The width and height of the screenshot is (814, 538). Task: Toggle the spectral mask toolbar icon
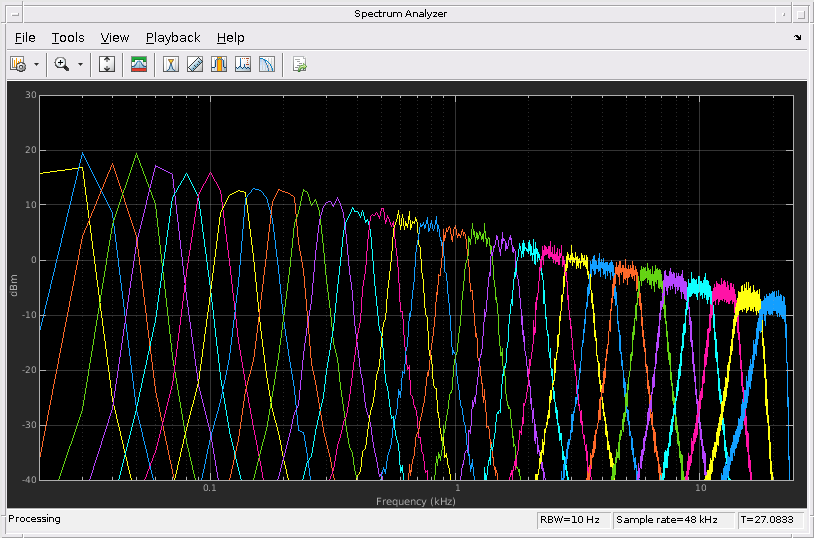point(139,64)
